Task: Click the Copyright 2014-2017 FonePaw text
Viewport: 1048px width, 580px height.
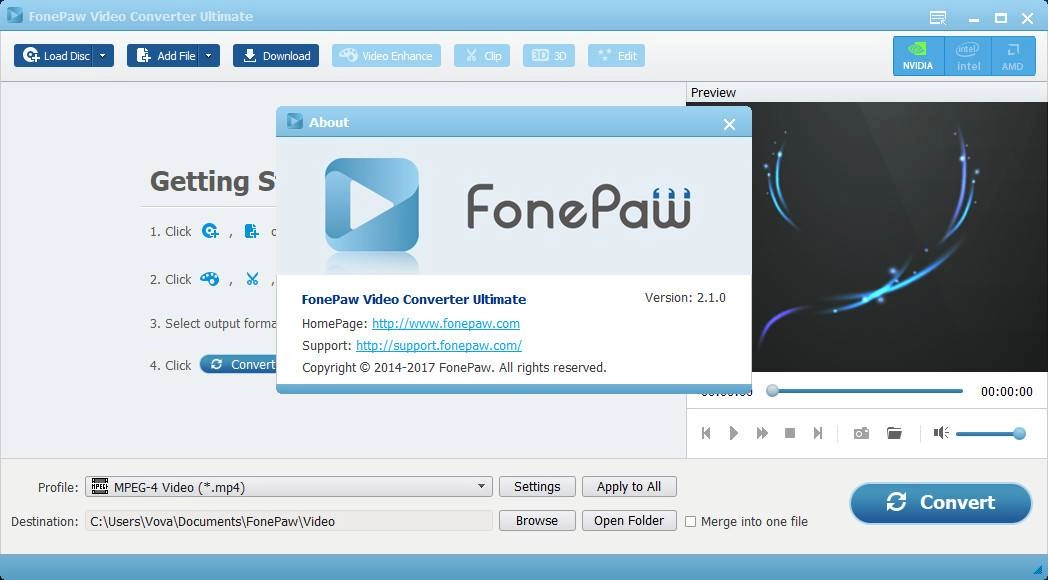Action: (x=454, y=368)
